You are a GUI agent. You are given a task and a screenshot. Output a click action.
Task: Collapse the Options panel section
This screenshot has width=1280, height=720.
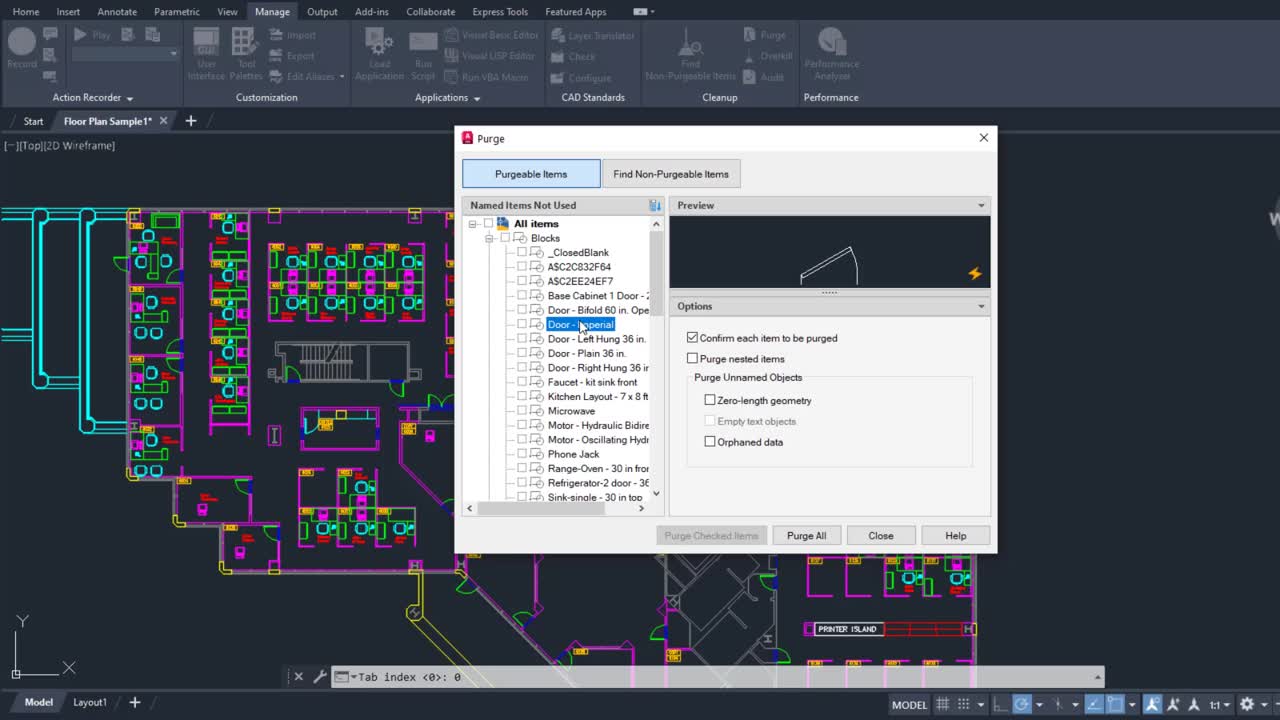980,306
